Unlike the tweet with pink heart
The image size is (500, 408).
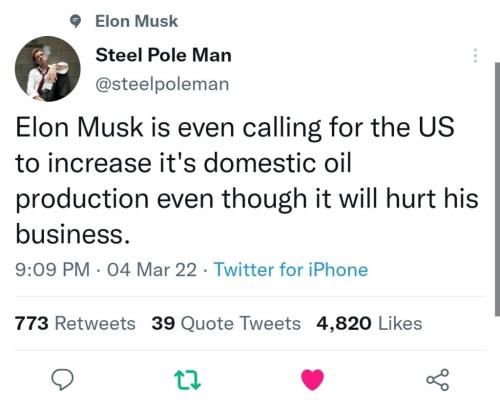(312, 380)
